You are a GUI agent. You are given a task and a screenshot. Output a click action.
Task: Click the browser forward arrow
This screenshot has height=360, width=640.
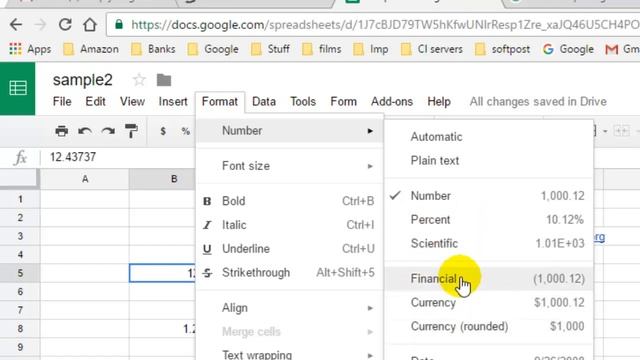pyautogui.click(x=40, y=25)
